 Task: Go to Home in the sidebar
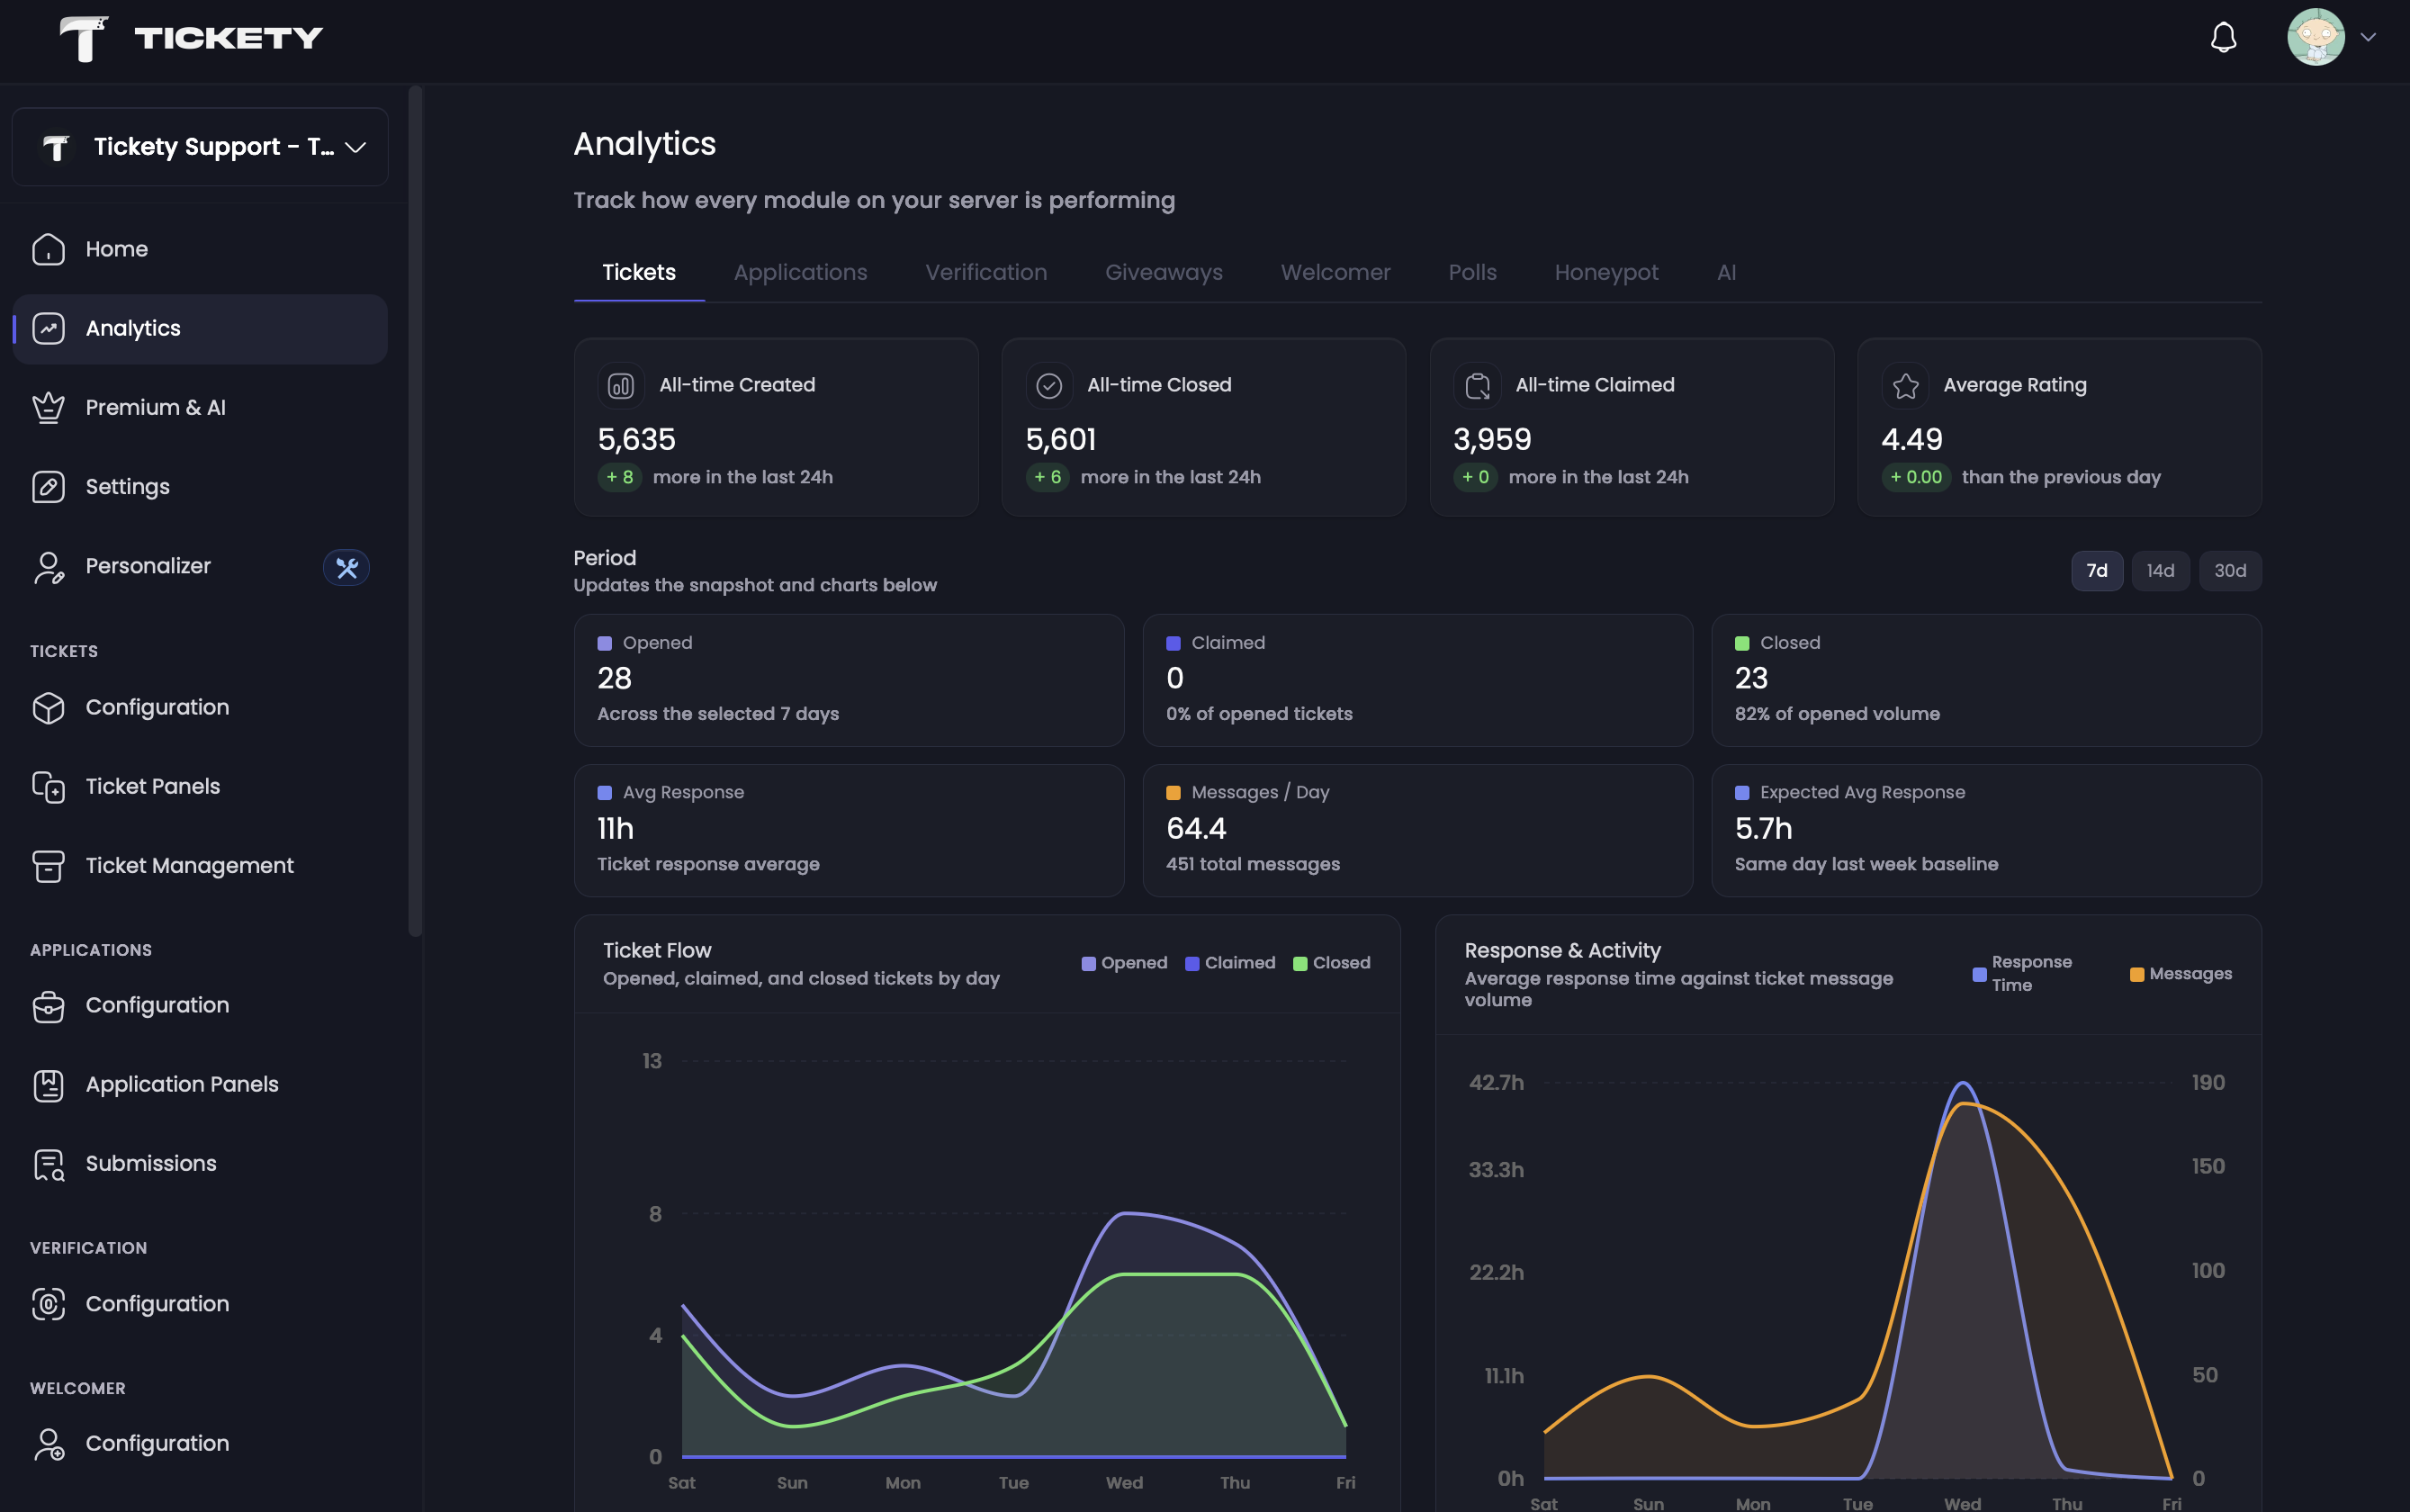(200, 249)
